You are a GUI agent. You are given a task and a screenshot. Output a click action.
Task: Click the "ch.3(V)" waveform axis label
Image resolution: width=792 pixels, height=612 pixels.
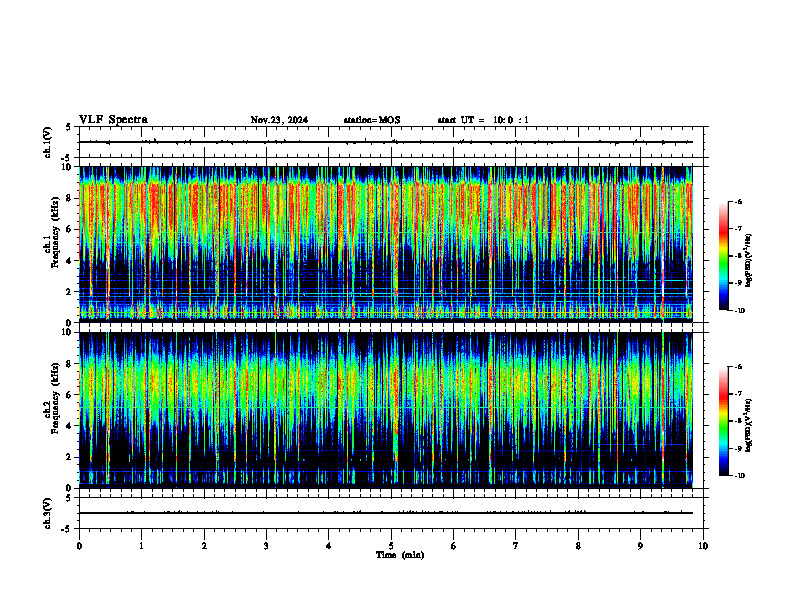47,513
